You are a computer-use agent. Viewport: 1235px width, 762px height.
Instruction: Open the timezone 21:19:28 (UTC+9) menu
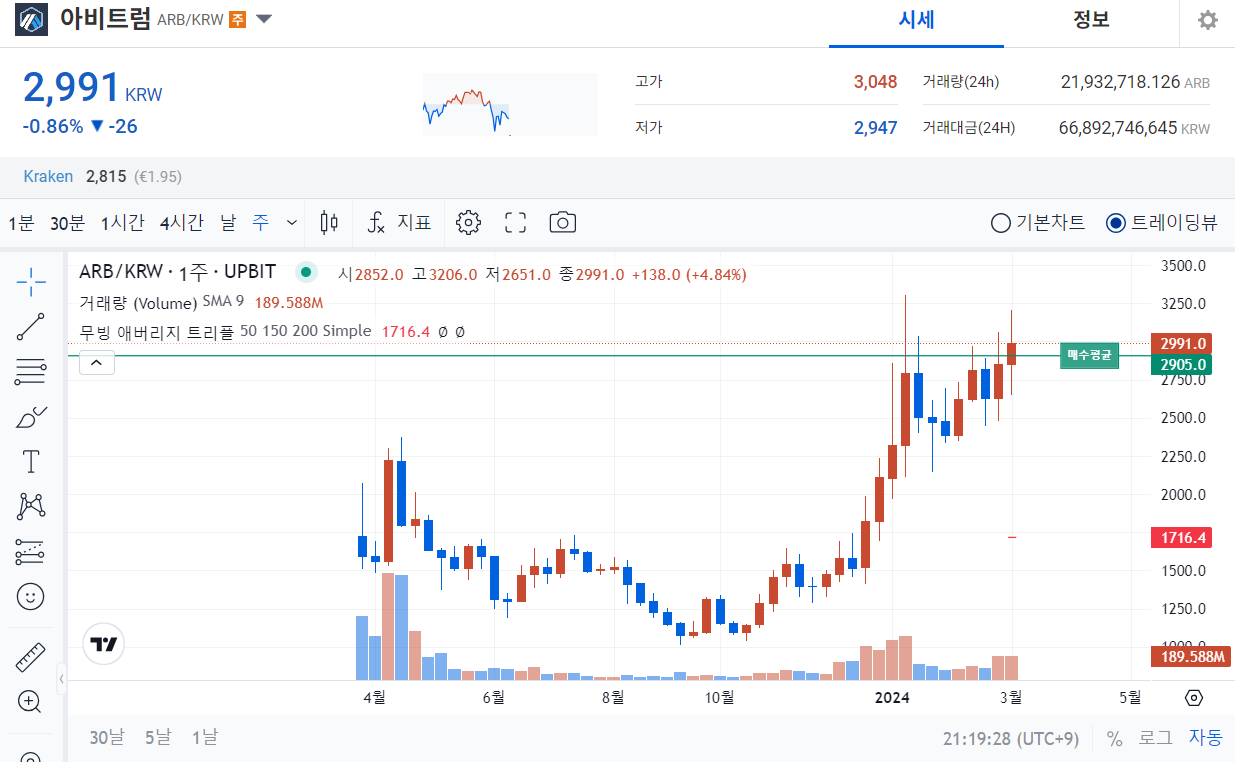1011,739
